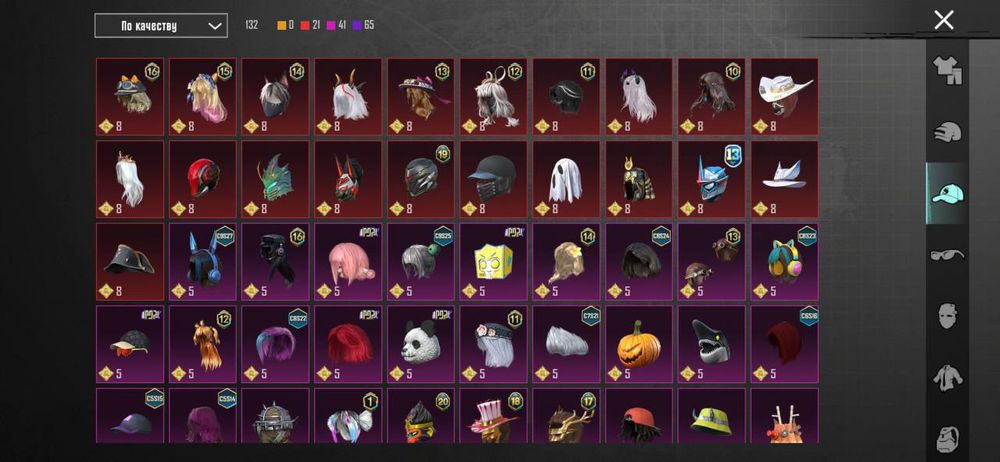1000x462 pixels.
Task: Open the face mask category icon
Action: click(948, 316)
